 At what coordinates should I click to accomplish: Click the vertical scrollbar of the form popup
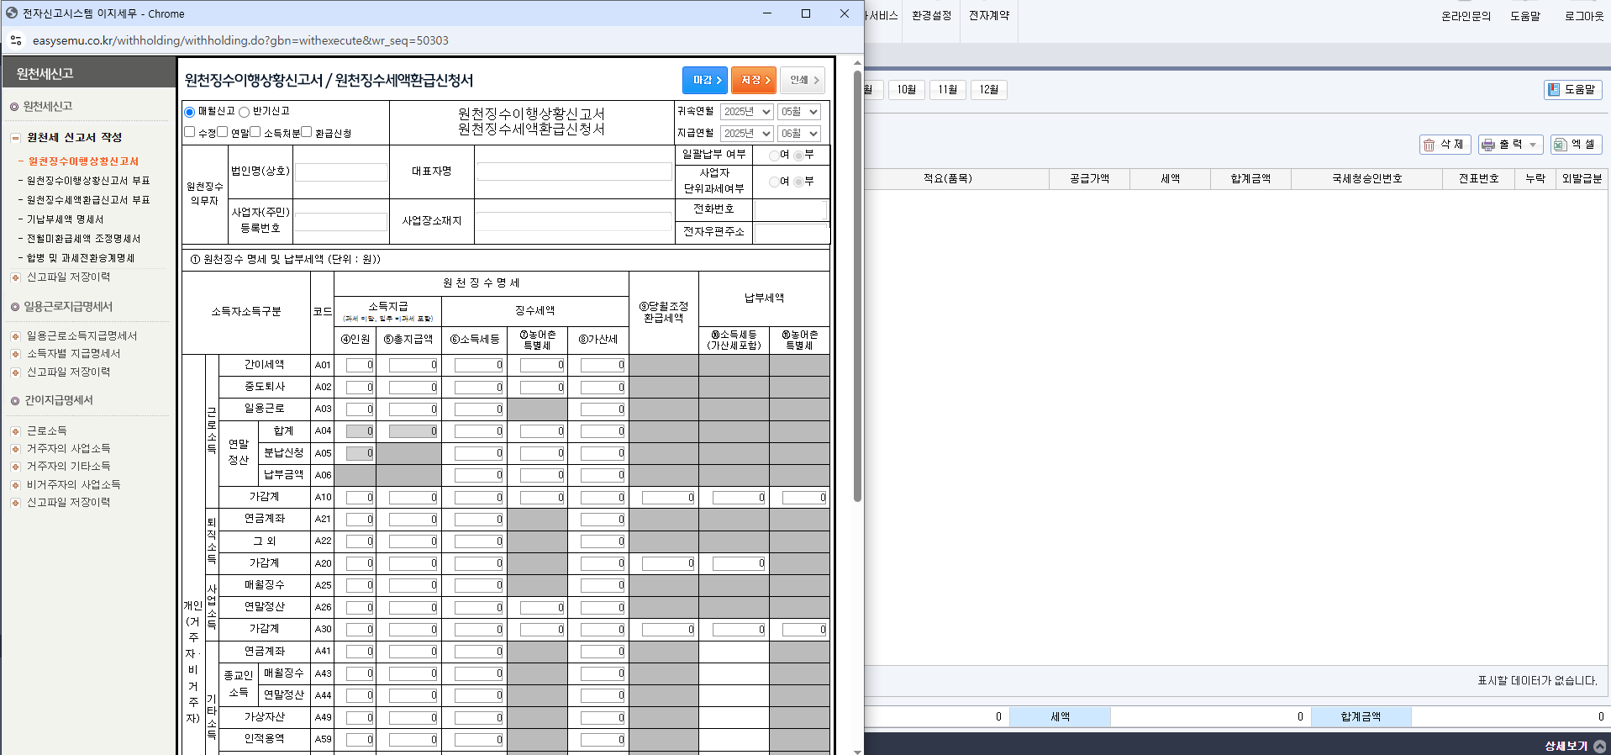pyautogui.click(x=857, y=285)
